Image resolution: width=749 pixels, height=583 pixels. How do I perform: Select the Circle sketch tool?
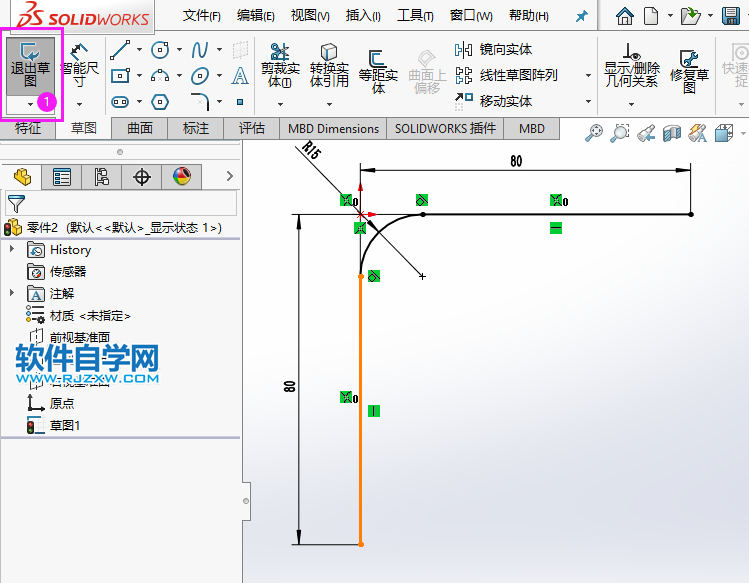[160, 50]
